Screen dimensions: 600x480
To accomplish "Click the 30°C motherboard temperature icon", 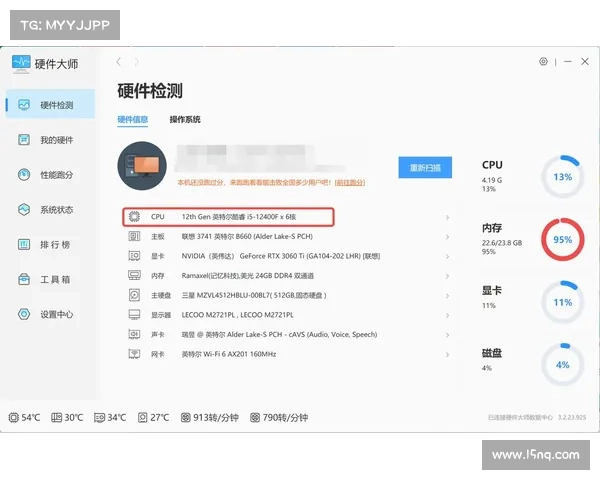I will (x=56, y=417).
